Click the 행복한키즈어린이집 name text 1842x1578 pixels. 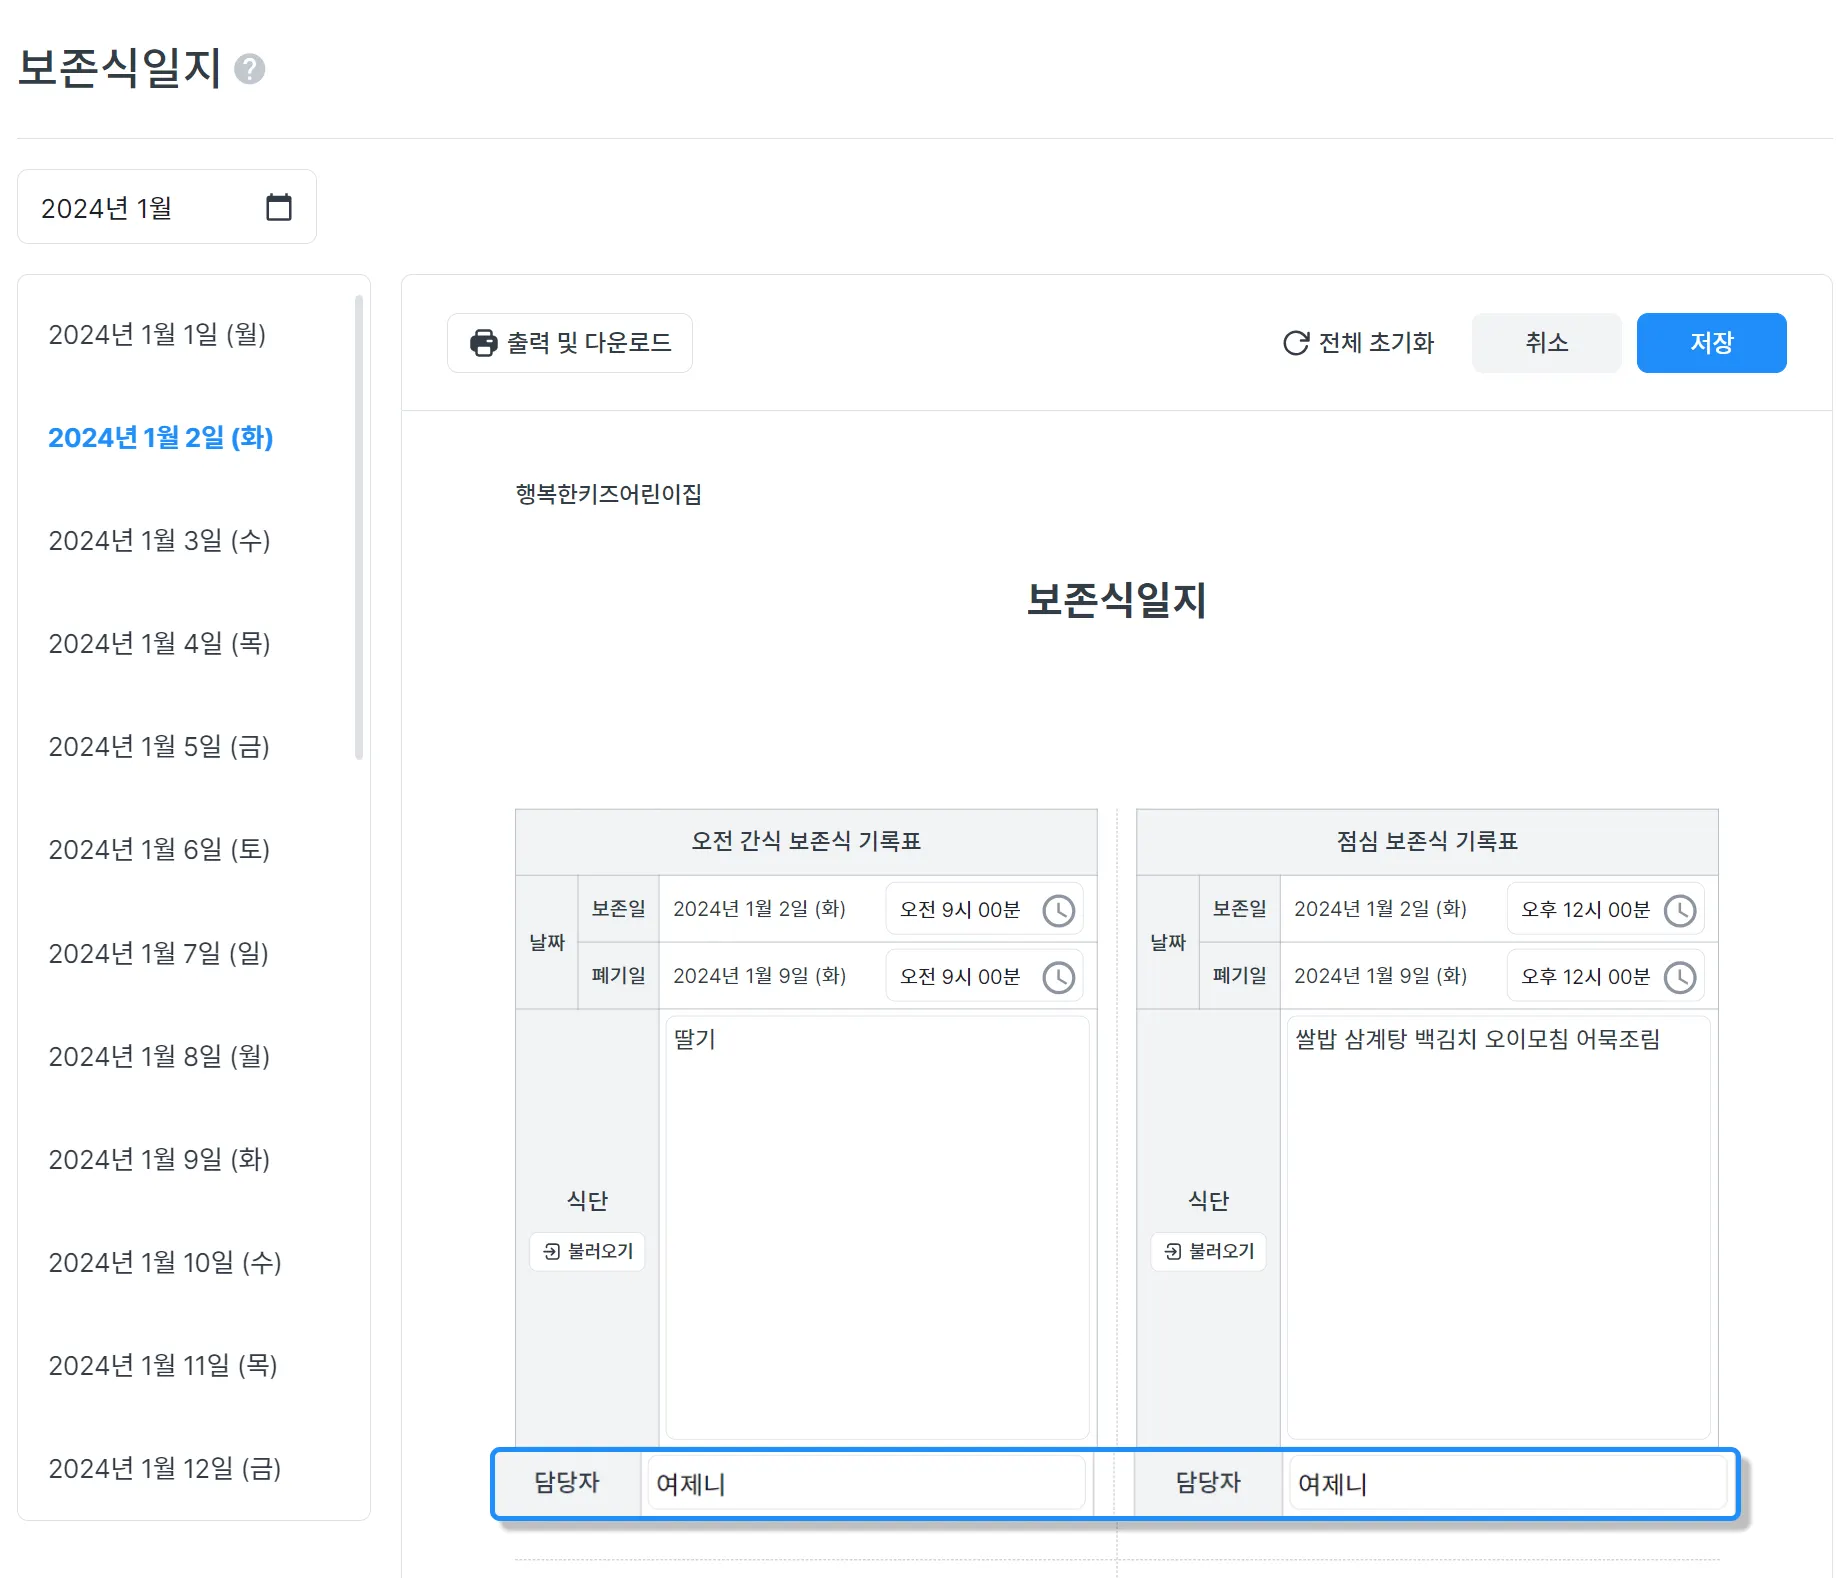click(x=609, y=494)
